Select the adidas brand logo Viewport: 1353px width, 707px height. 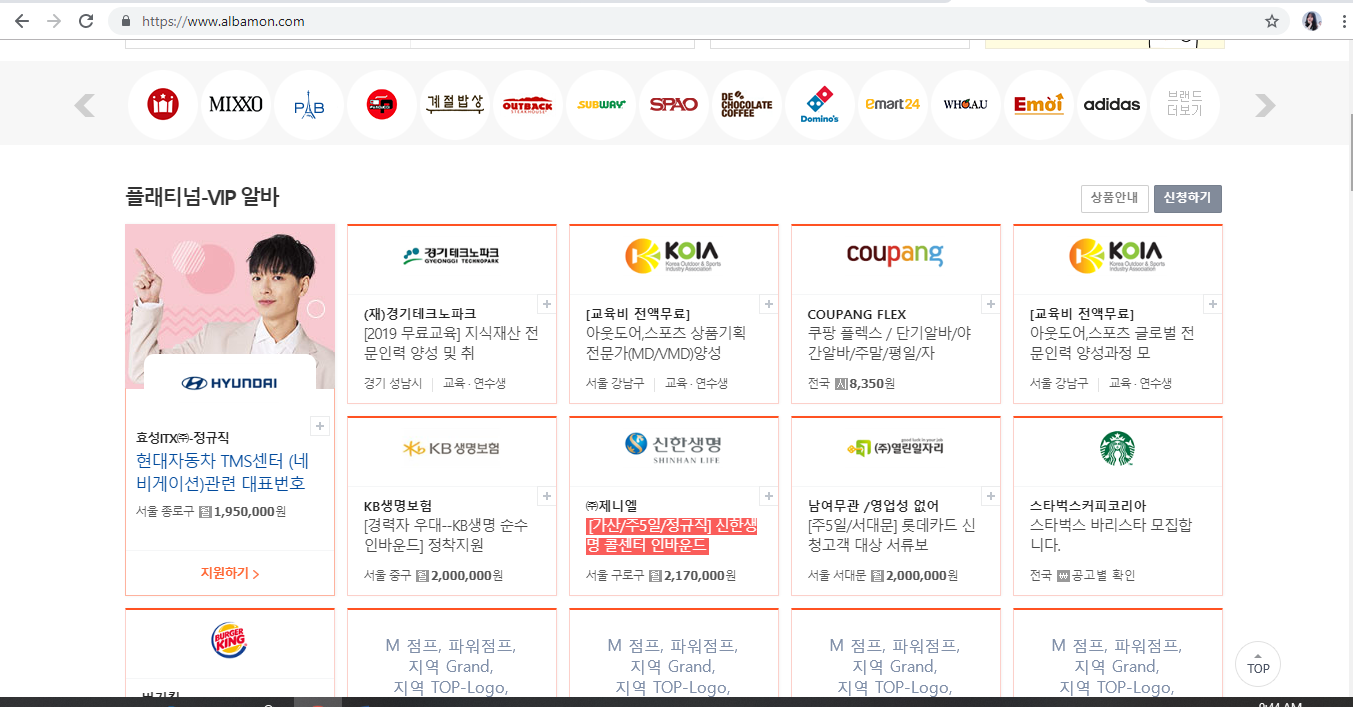(x=1112, y=105)
